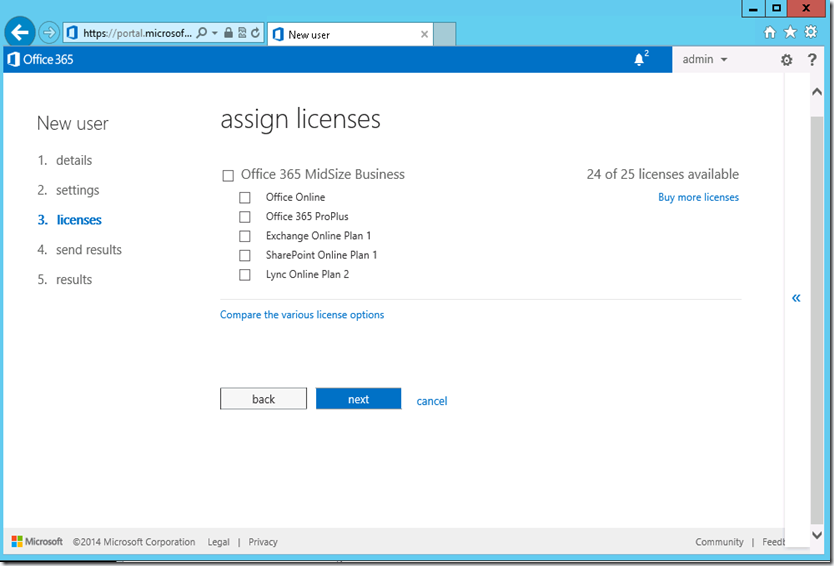Click the Office 365 logo
834x566 pixels.
pyautogui.click(x=41, y=60)
